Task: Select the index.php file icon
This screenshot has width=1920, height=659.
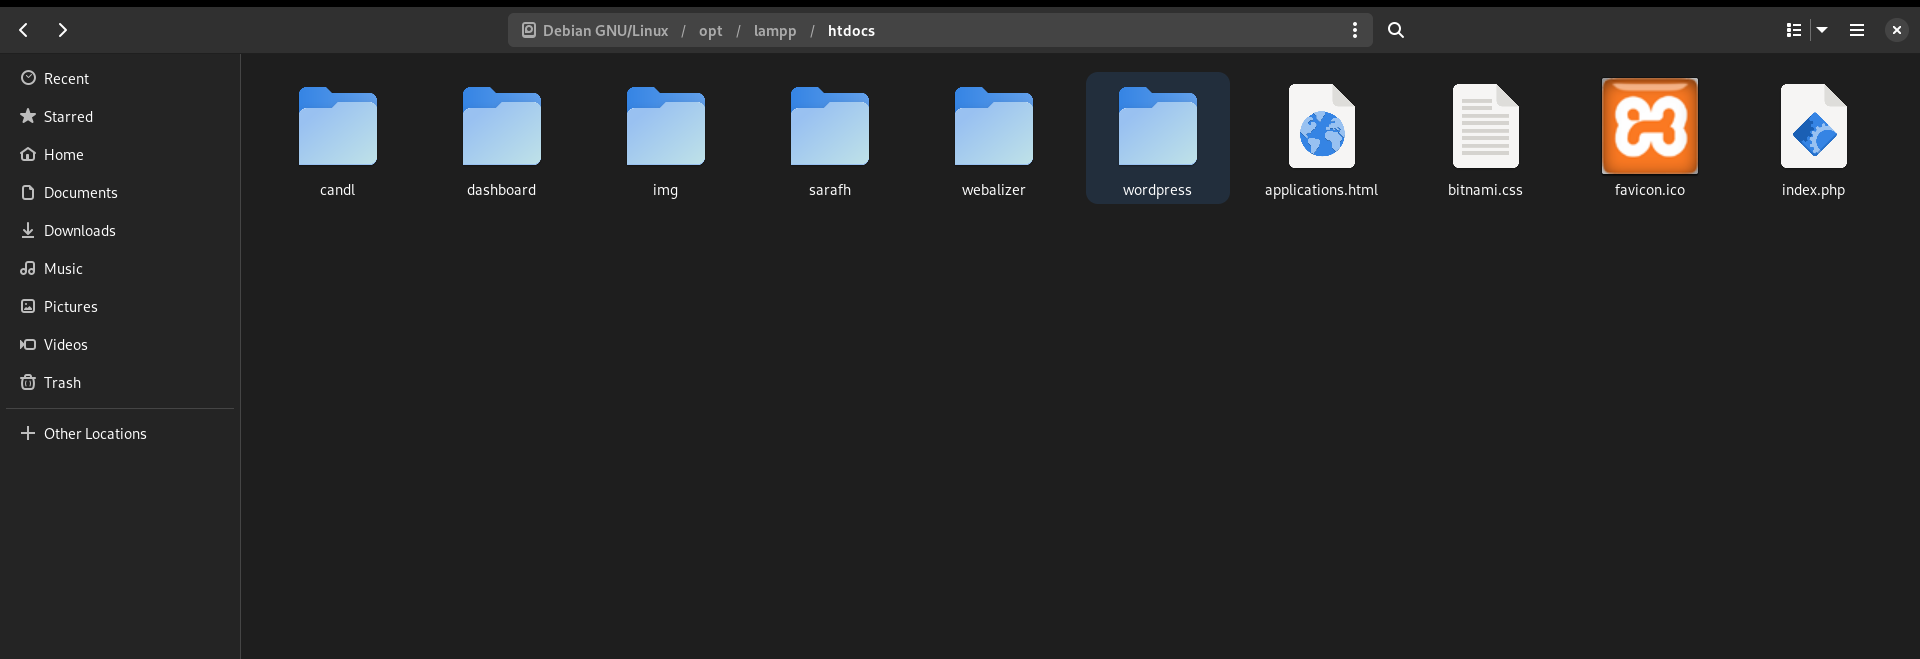Action: coord(1814,126)
